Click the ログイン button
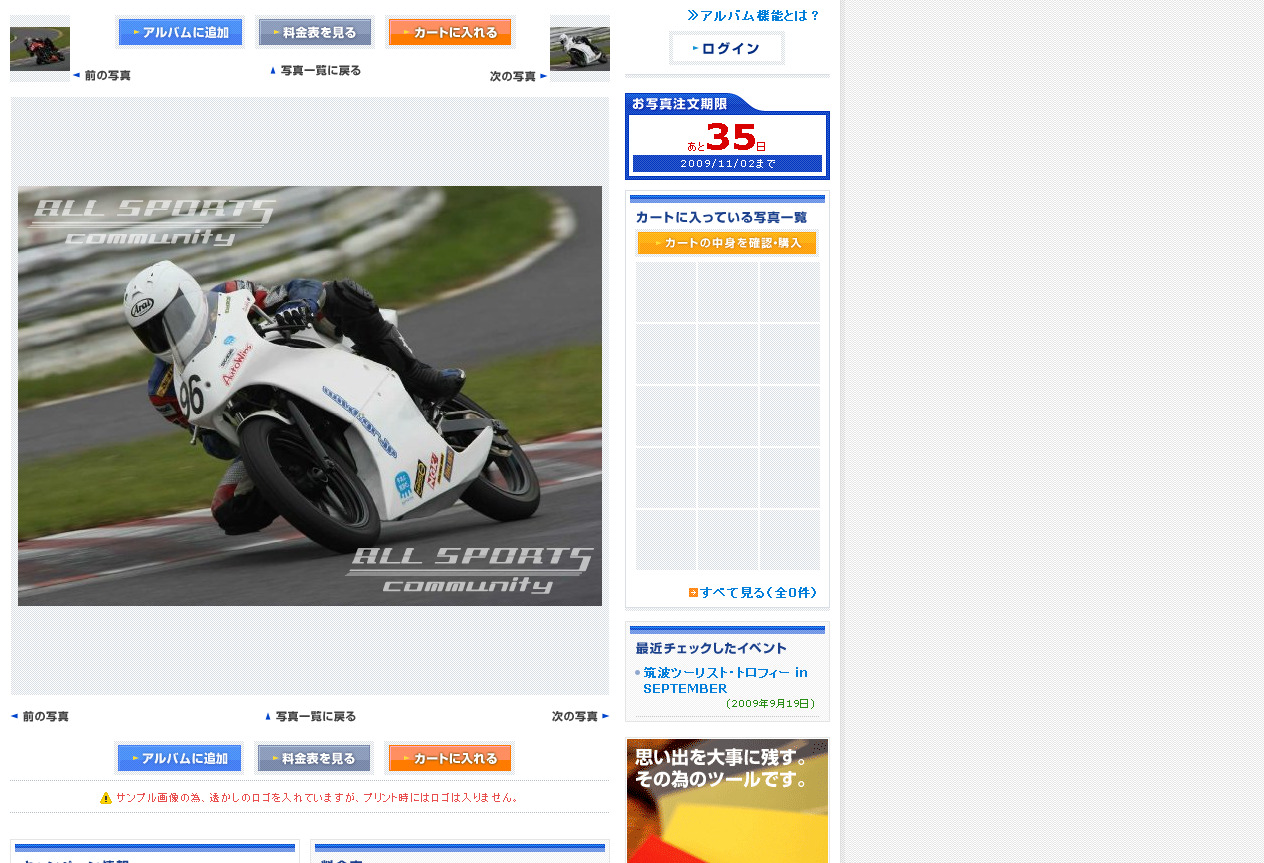Viewport: 1264px width, 863px height. point(727,48)
